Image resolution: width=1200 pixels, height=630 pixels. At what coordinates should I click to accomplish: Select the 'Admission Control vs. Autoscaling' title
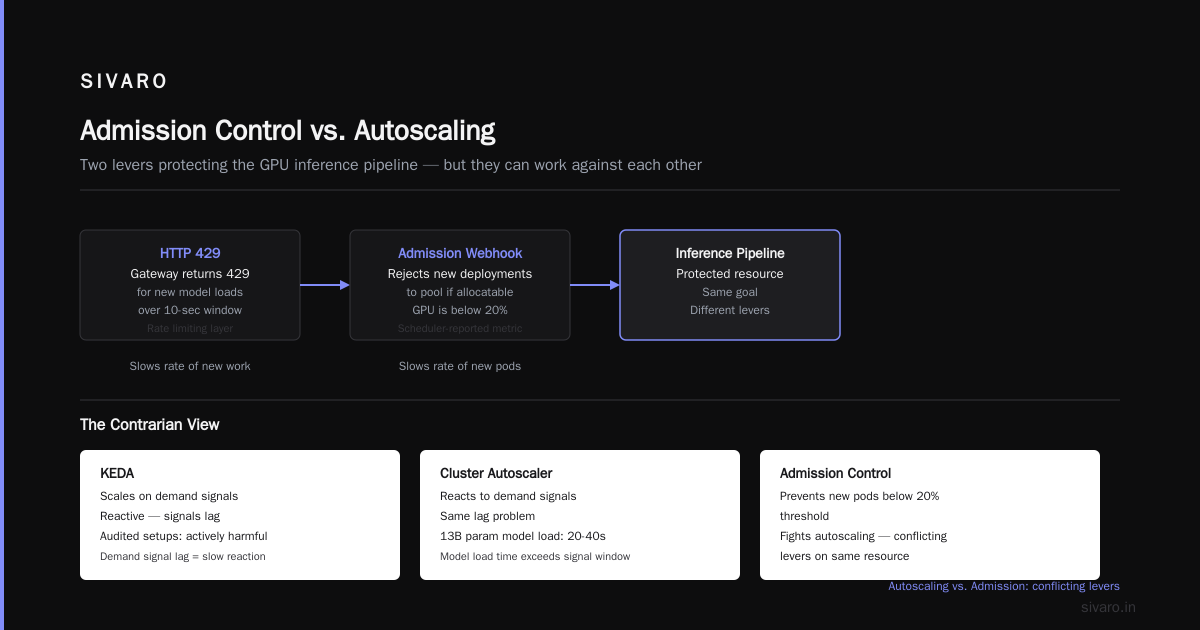(288, 130)
